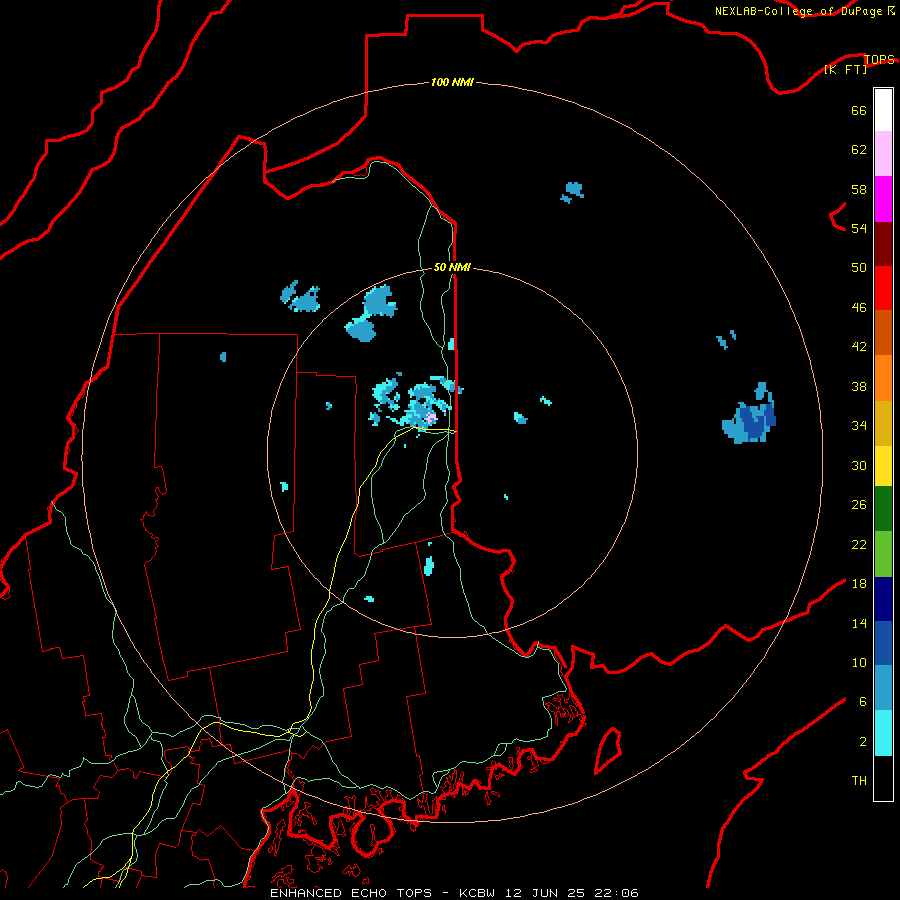
Task: Click the "26" legend value
Action: (x=859, y=505)
